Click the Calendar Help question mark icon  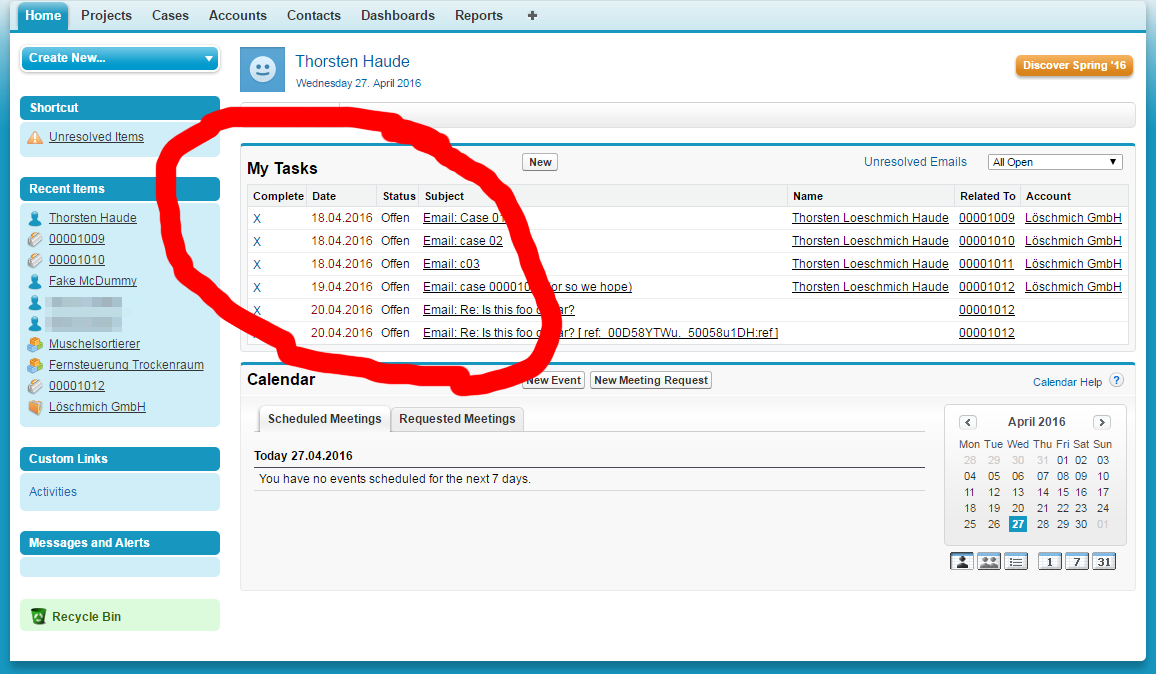(1116, 381)
